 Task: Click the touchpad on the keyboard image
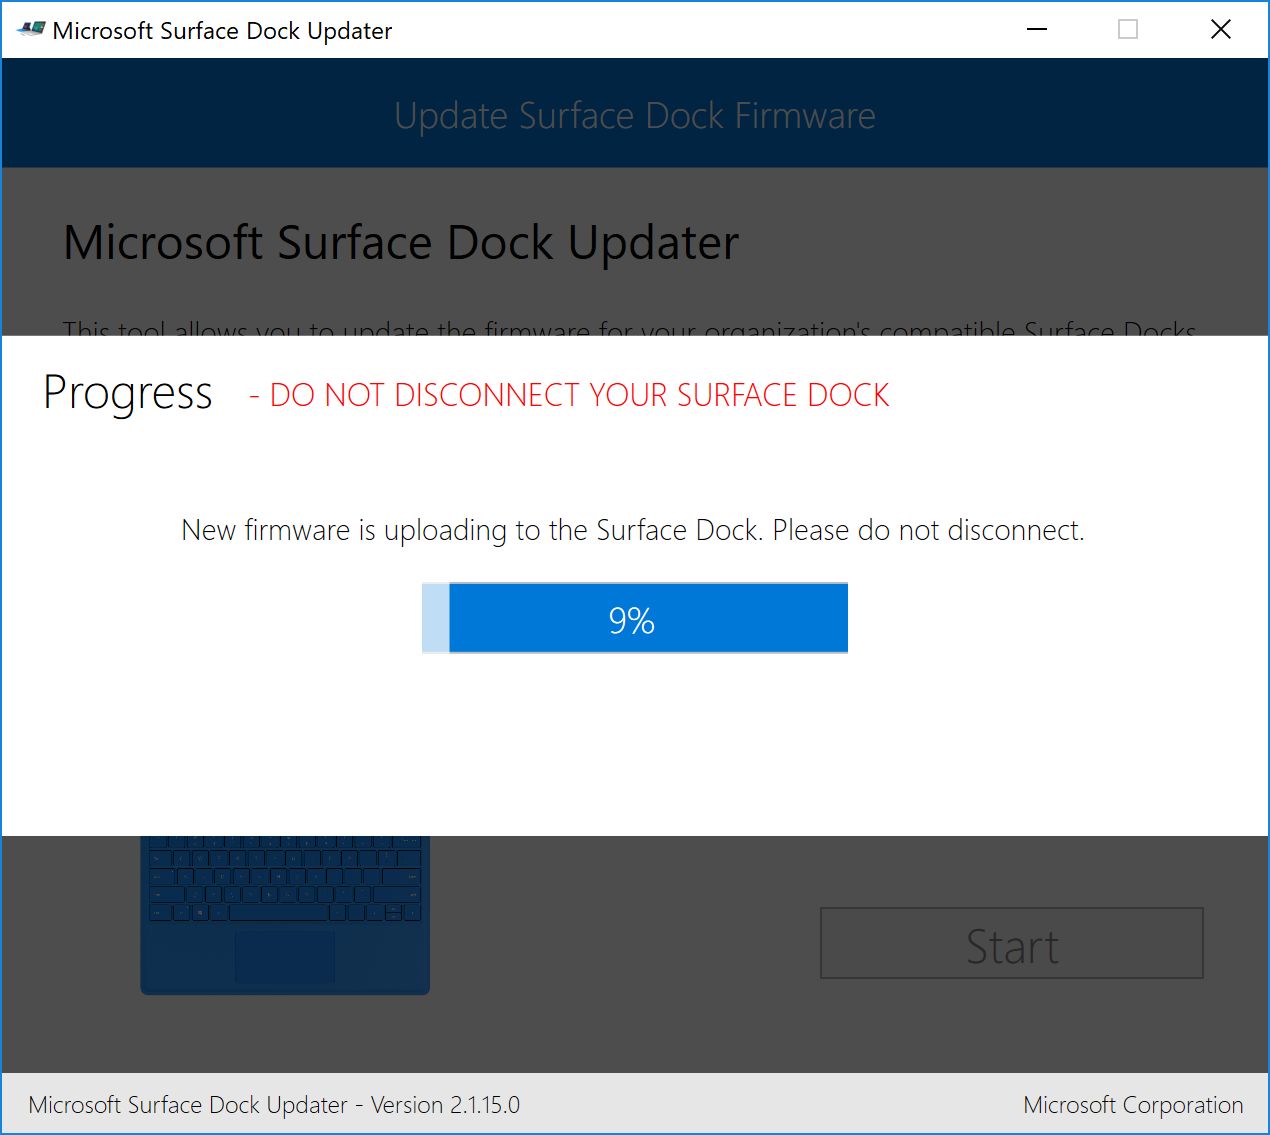click(285, 957)
